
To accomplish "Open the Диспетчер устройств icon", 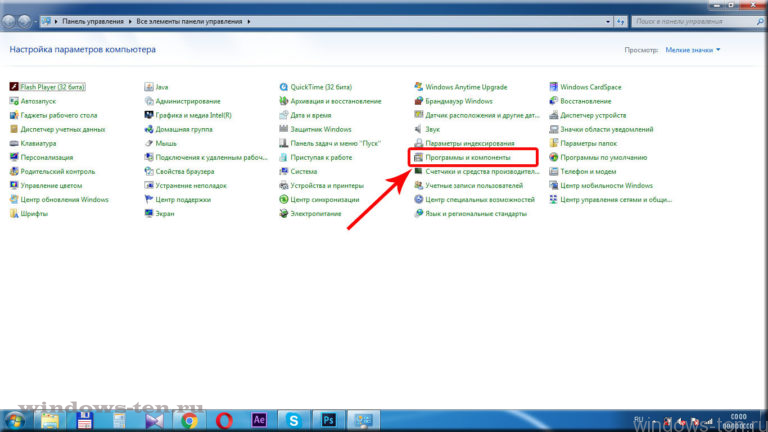I will (x=553, y=115).
